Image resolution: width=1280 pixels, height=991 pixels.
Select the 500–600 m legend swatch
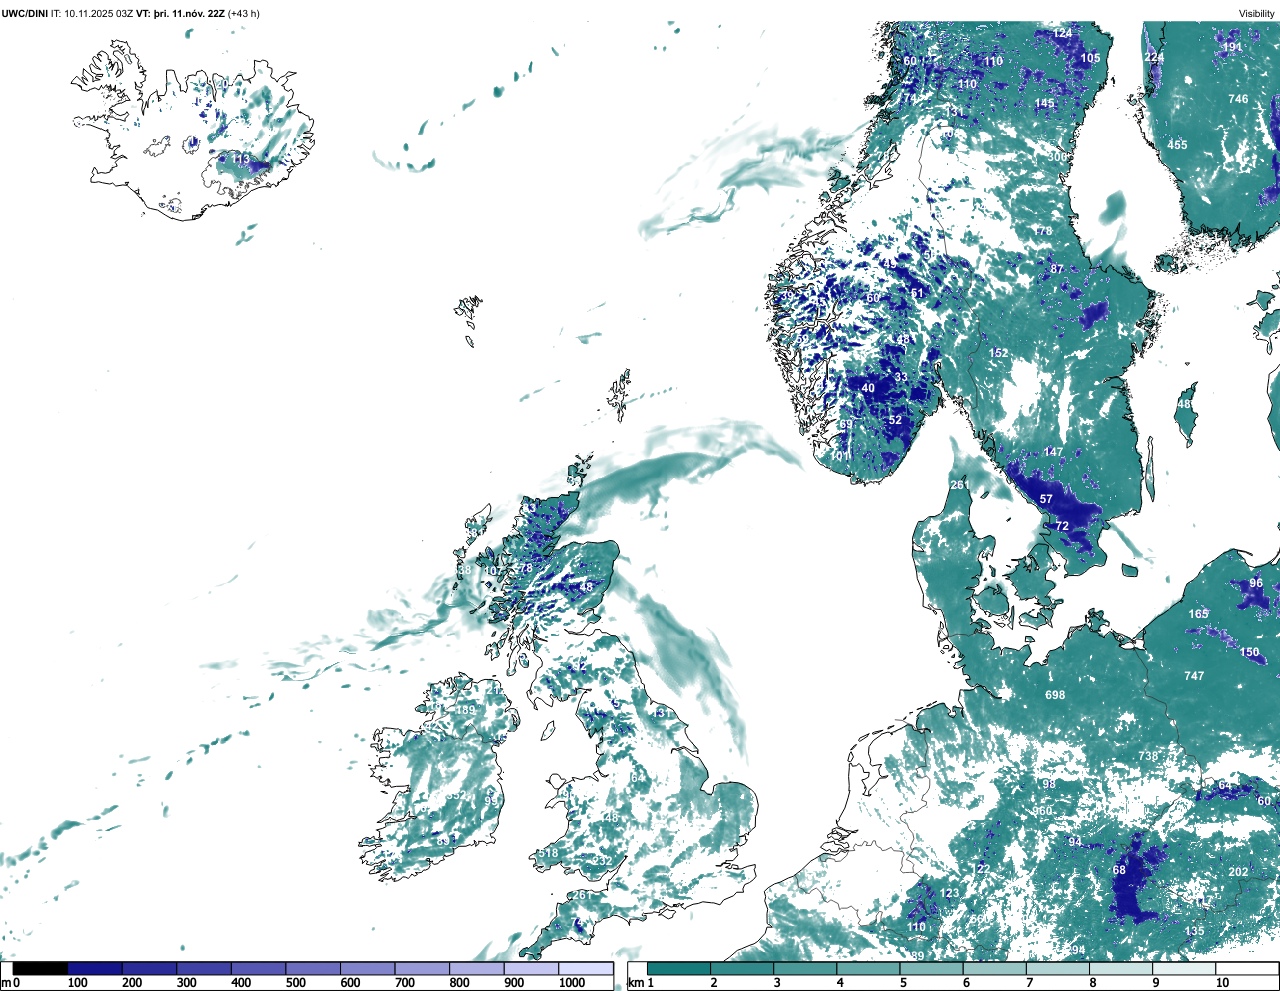(x=313, y=968)
